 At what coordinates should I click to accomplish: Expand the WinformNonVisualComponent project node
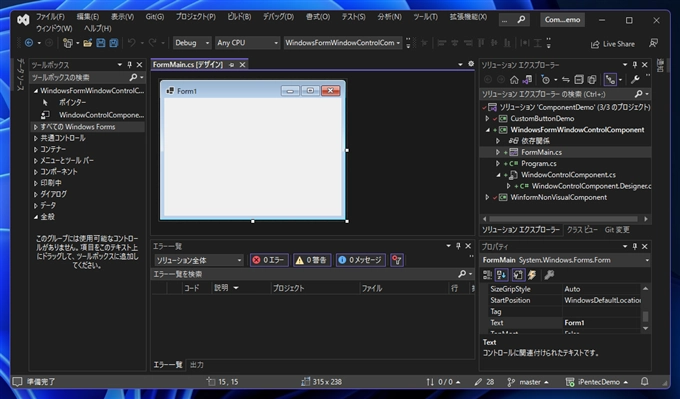click(x=487, y=197)
